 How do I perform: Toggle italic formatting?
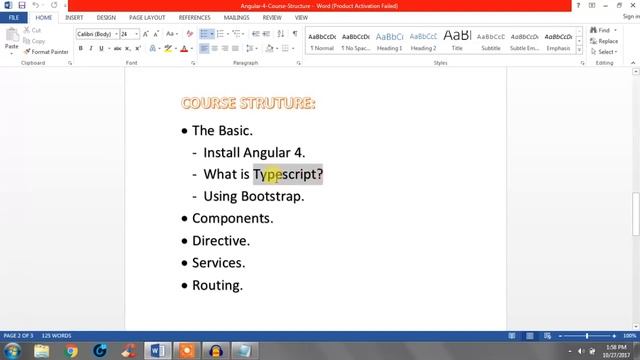[91, 49]
